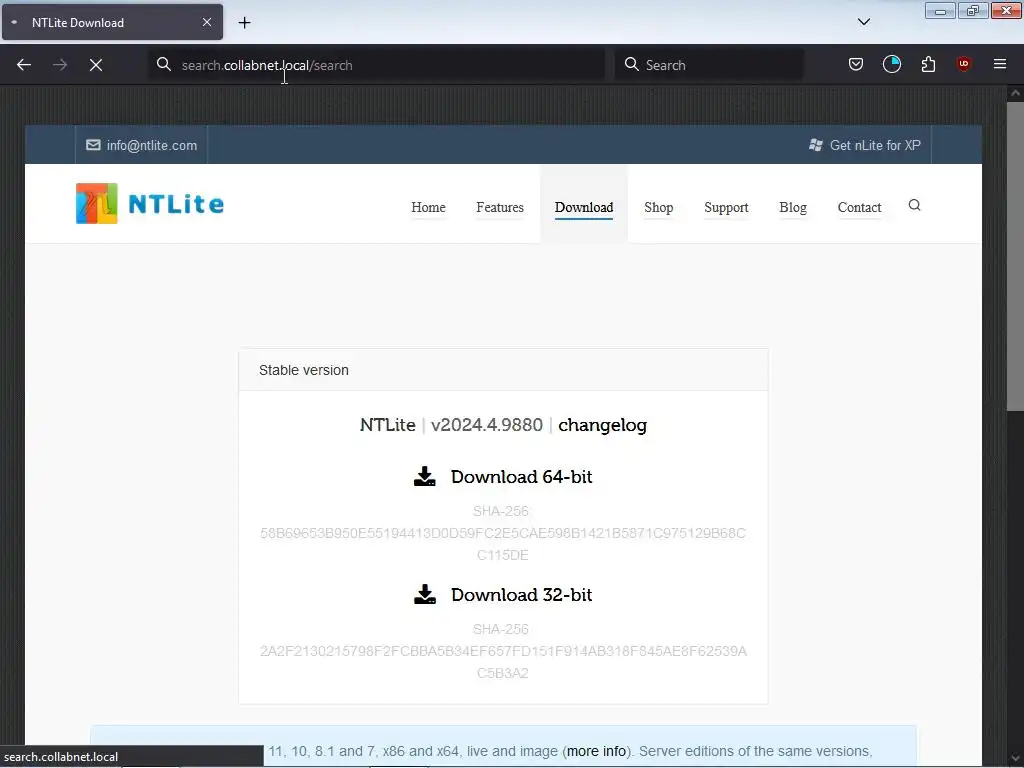This screenshot has width=1024, height=768.
Task: Open the Home menu item
Action: tap(428, 207)
